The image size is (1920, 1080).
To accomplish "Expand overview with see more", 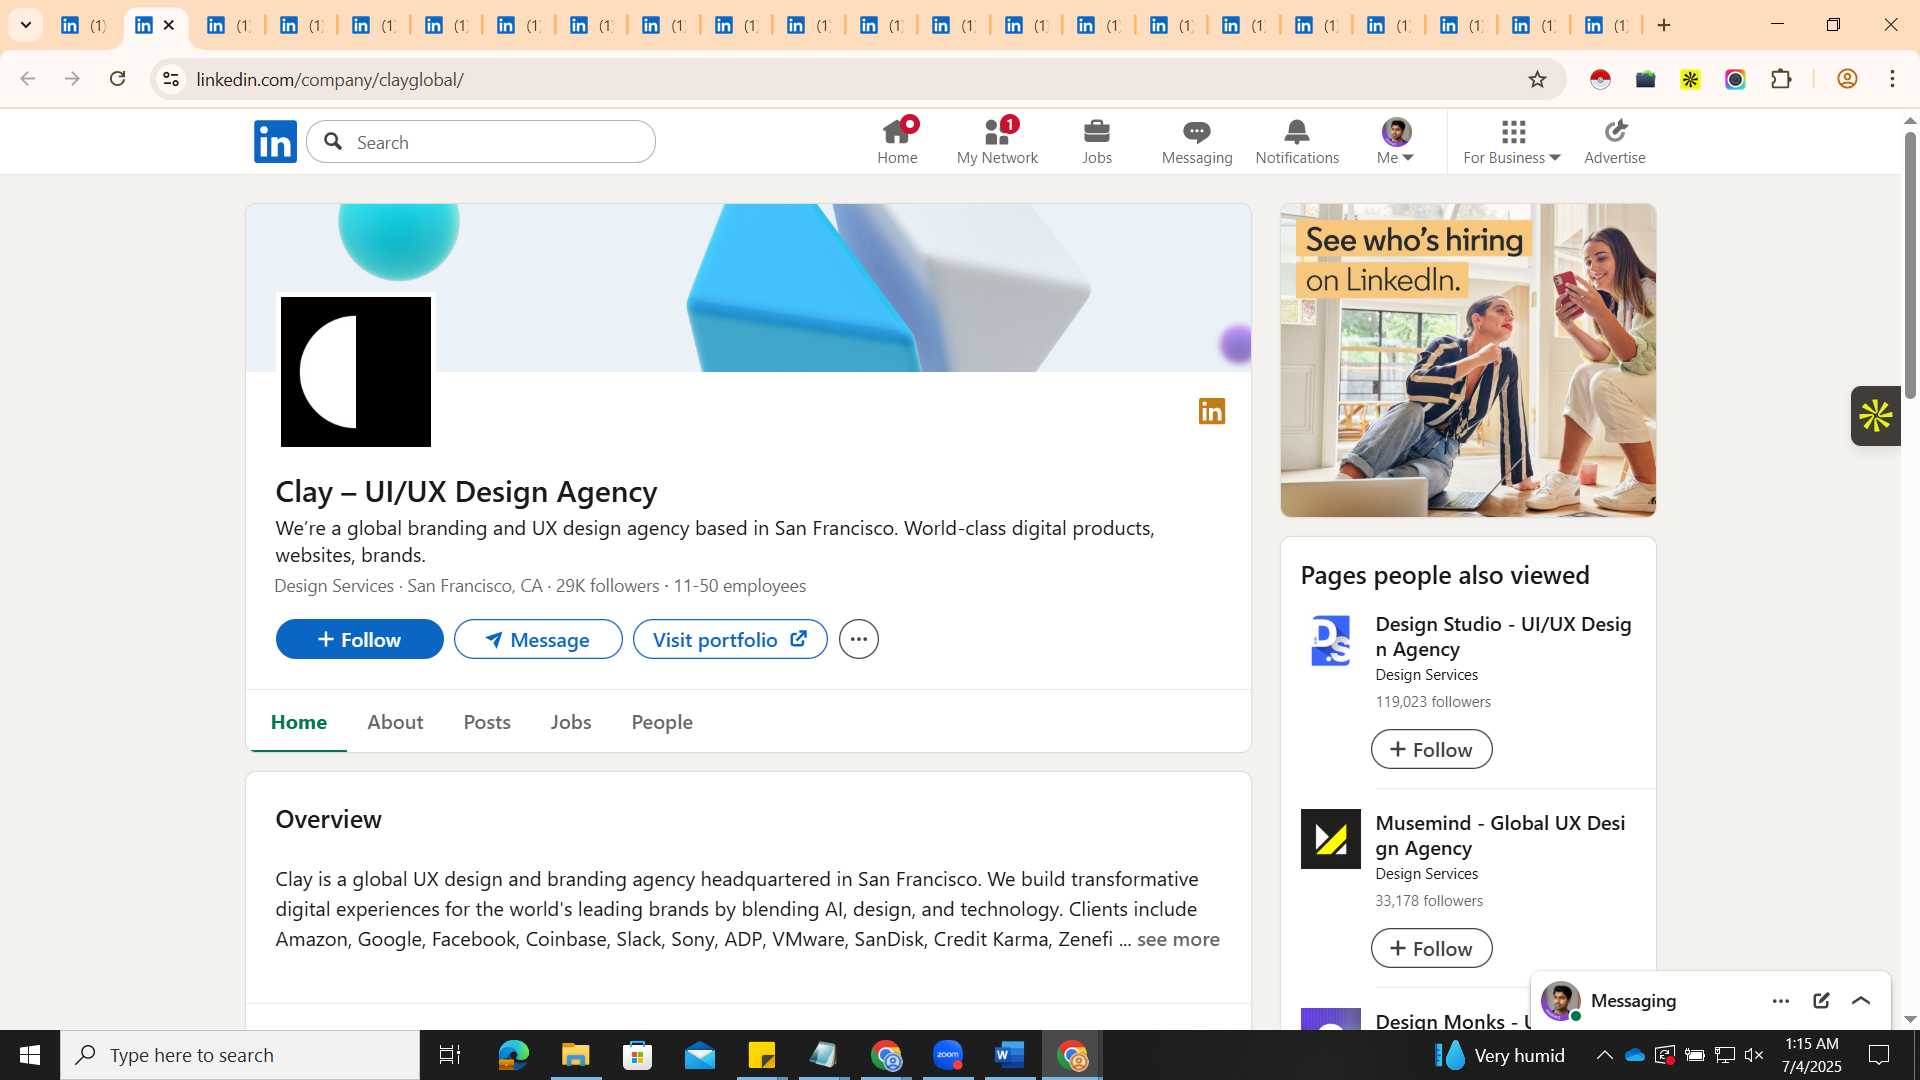I will (1178, 939).
